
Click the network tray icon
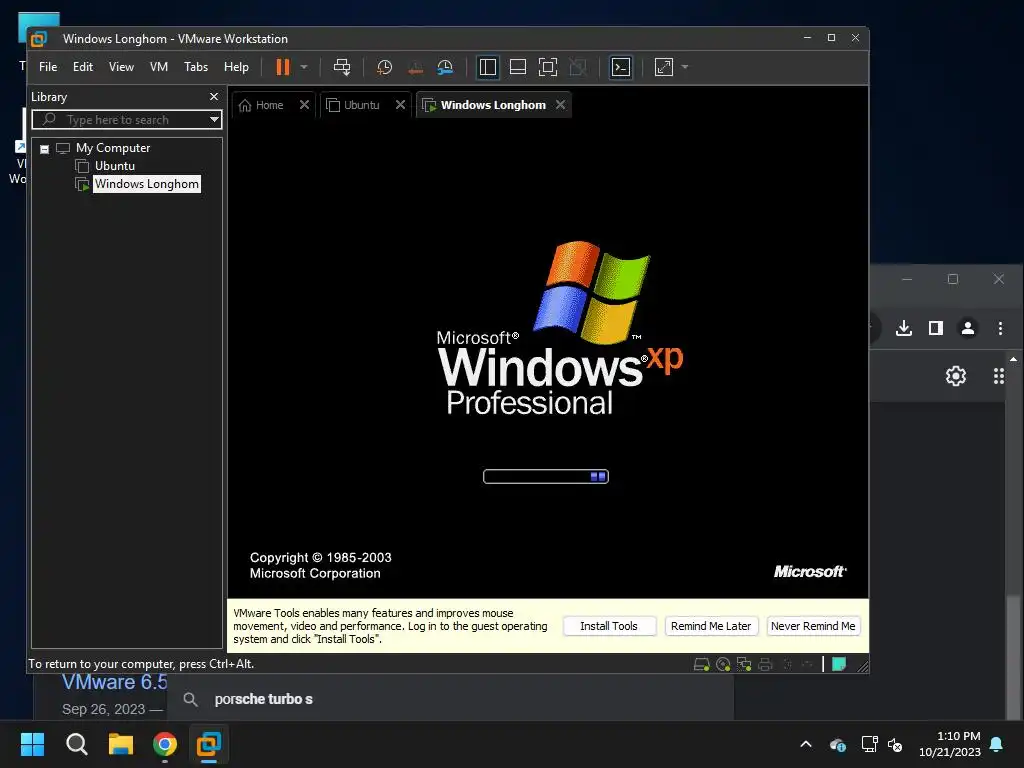[869, 744]
